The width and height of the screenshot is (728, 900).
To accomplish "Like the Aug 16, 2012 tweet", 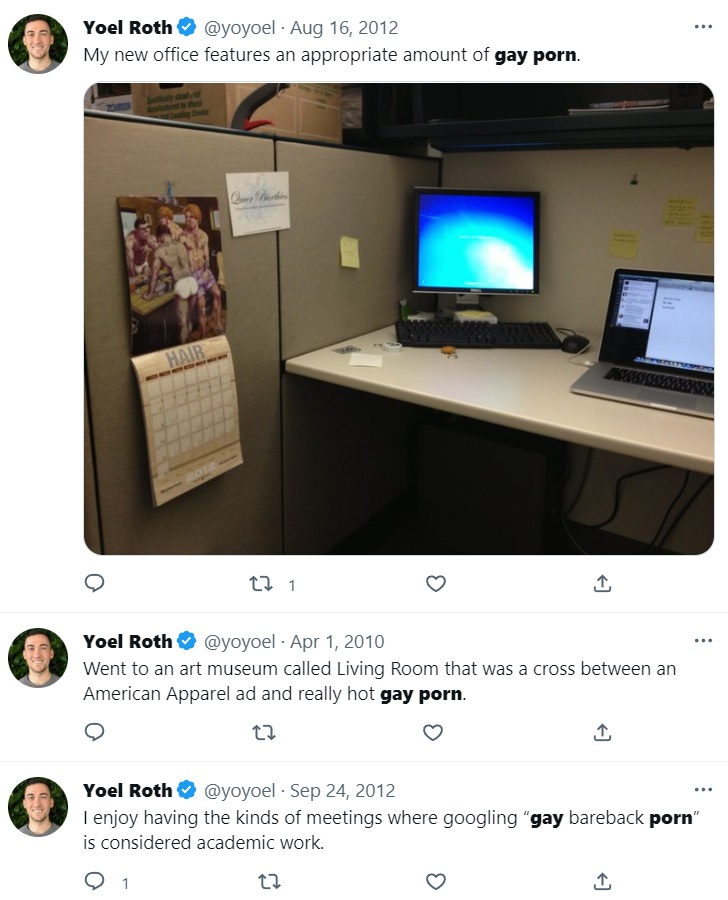I will click(x=436, y=584).
